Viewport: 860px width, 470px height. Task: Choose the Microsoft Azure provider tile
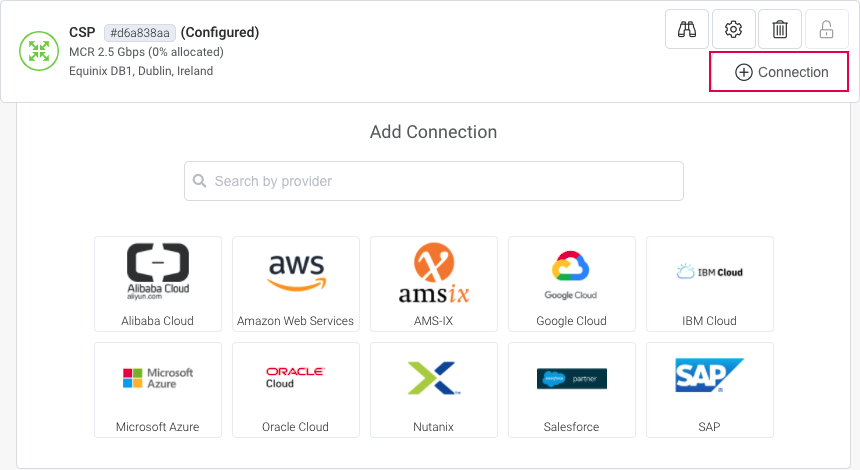pos(158,390)
